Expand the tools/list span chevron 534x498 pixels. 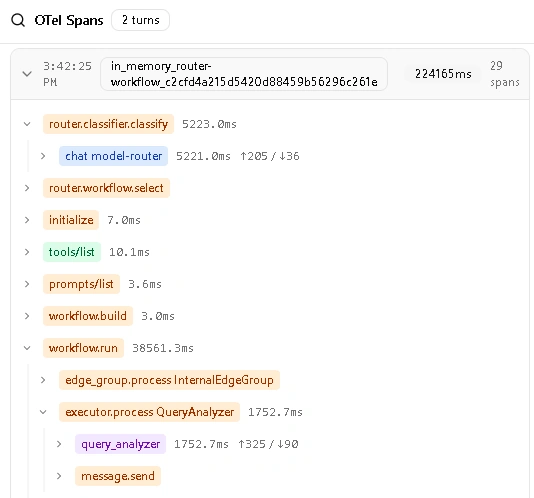[27, 252]
